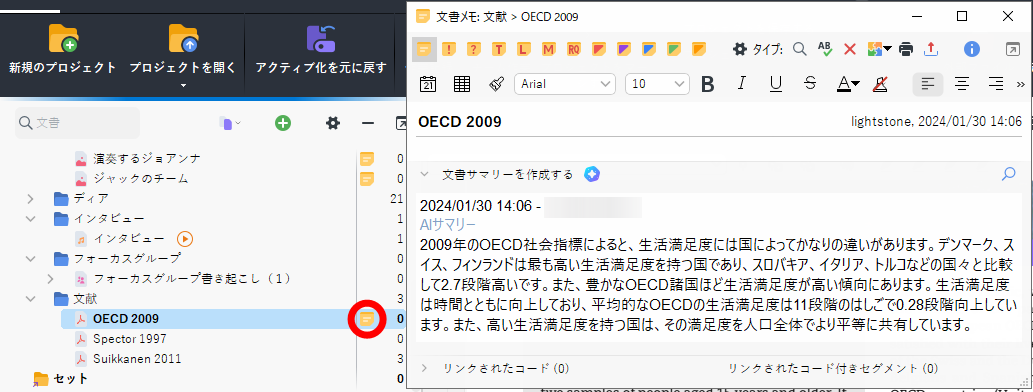Open the font size 10 dropdown
1033x392 pixels.
(657, 84)
